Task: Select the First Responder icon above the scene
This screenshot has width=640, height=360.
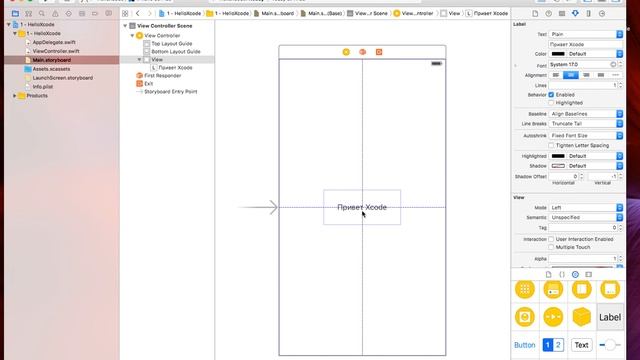Action: point(362,52)
